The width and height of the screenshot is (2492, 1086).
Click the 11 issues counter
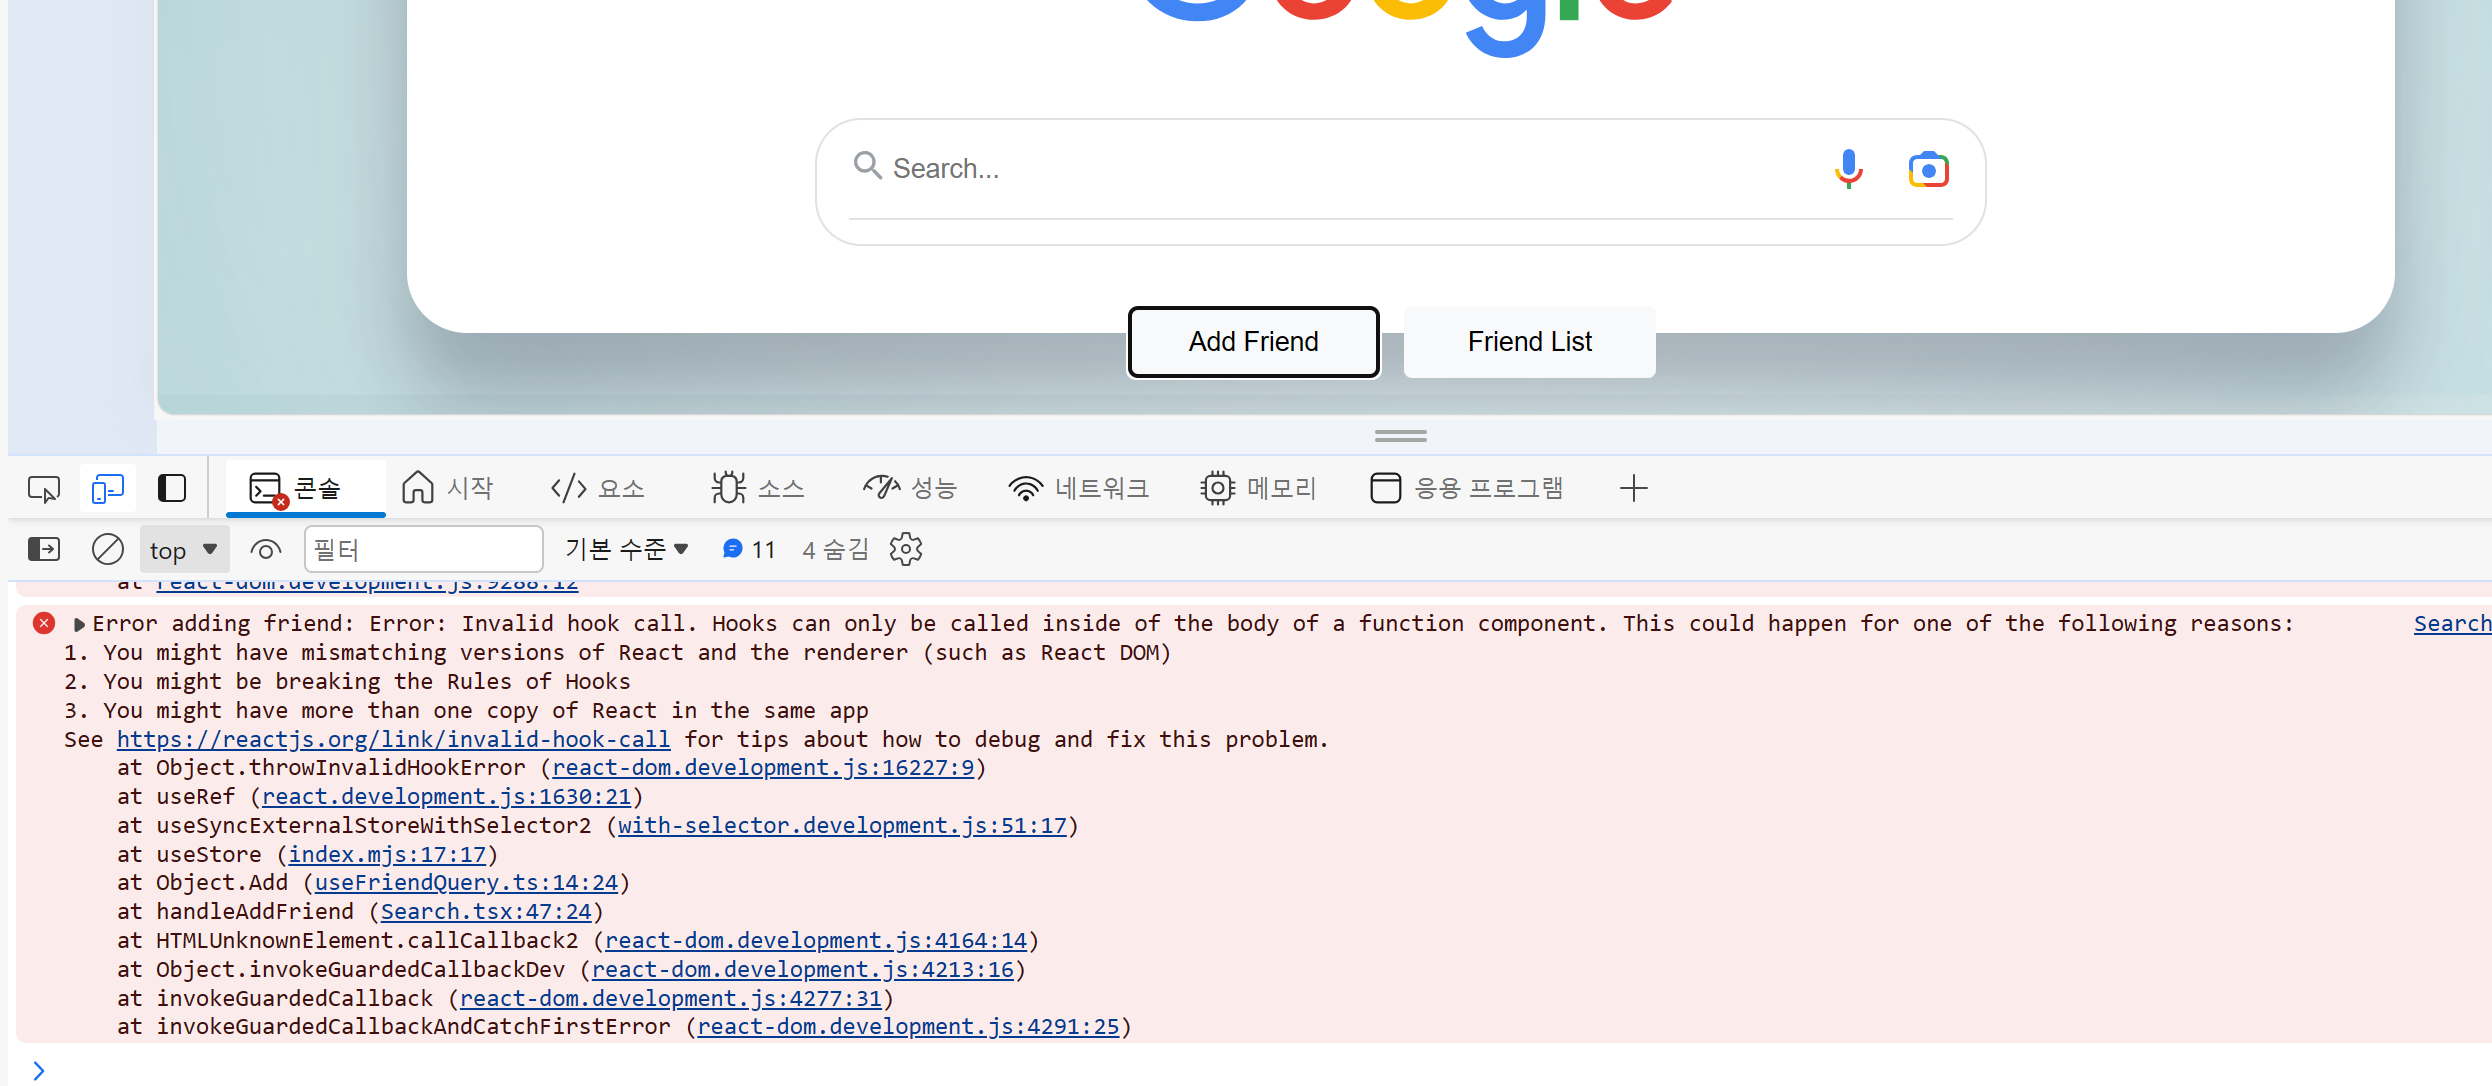pos(749,549)
